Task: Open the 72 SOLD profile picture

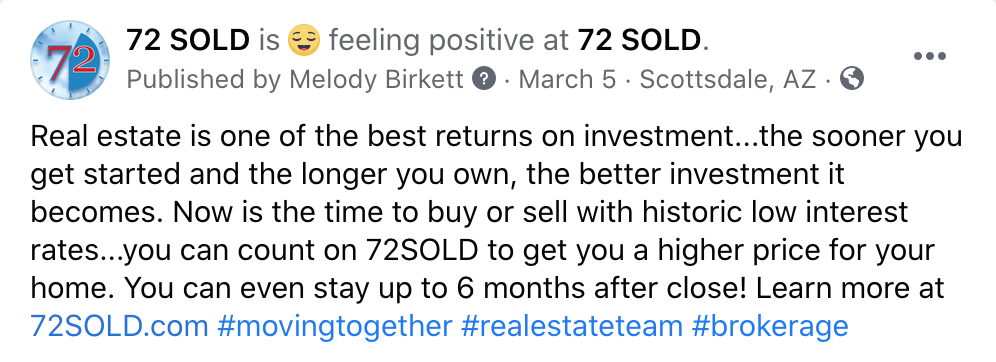Action: (x=70, y=60)
